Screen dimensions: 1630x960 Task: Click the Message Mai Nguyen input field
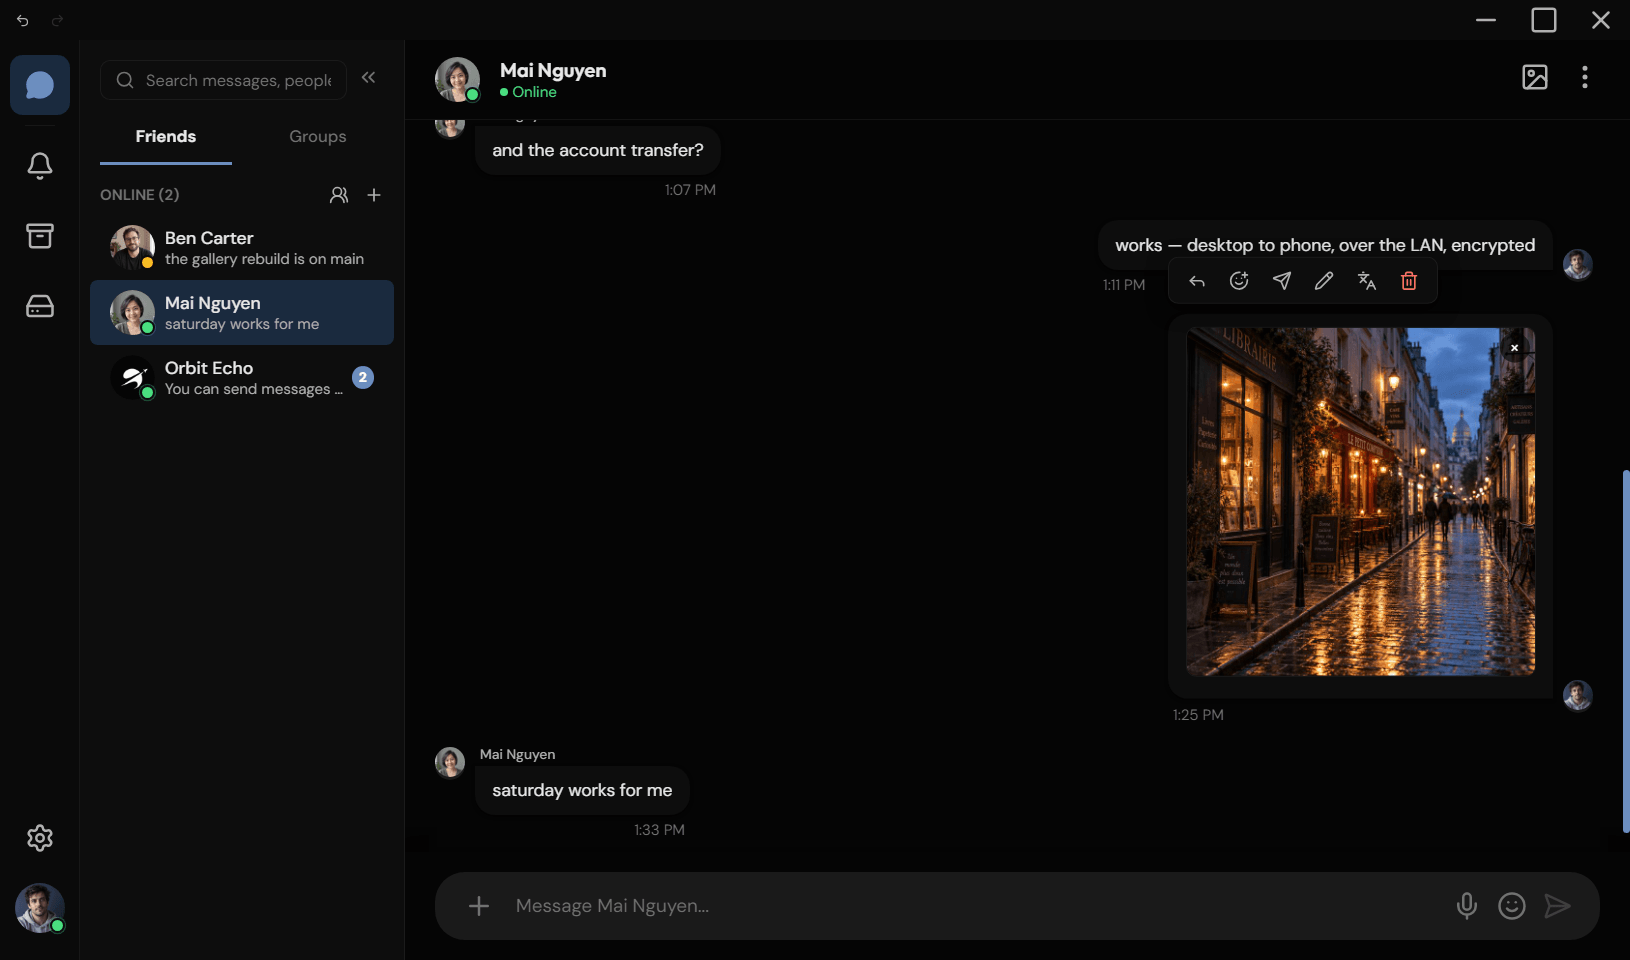coord(975,906)
